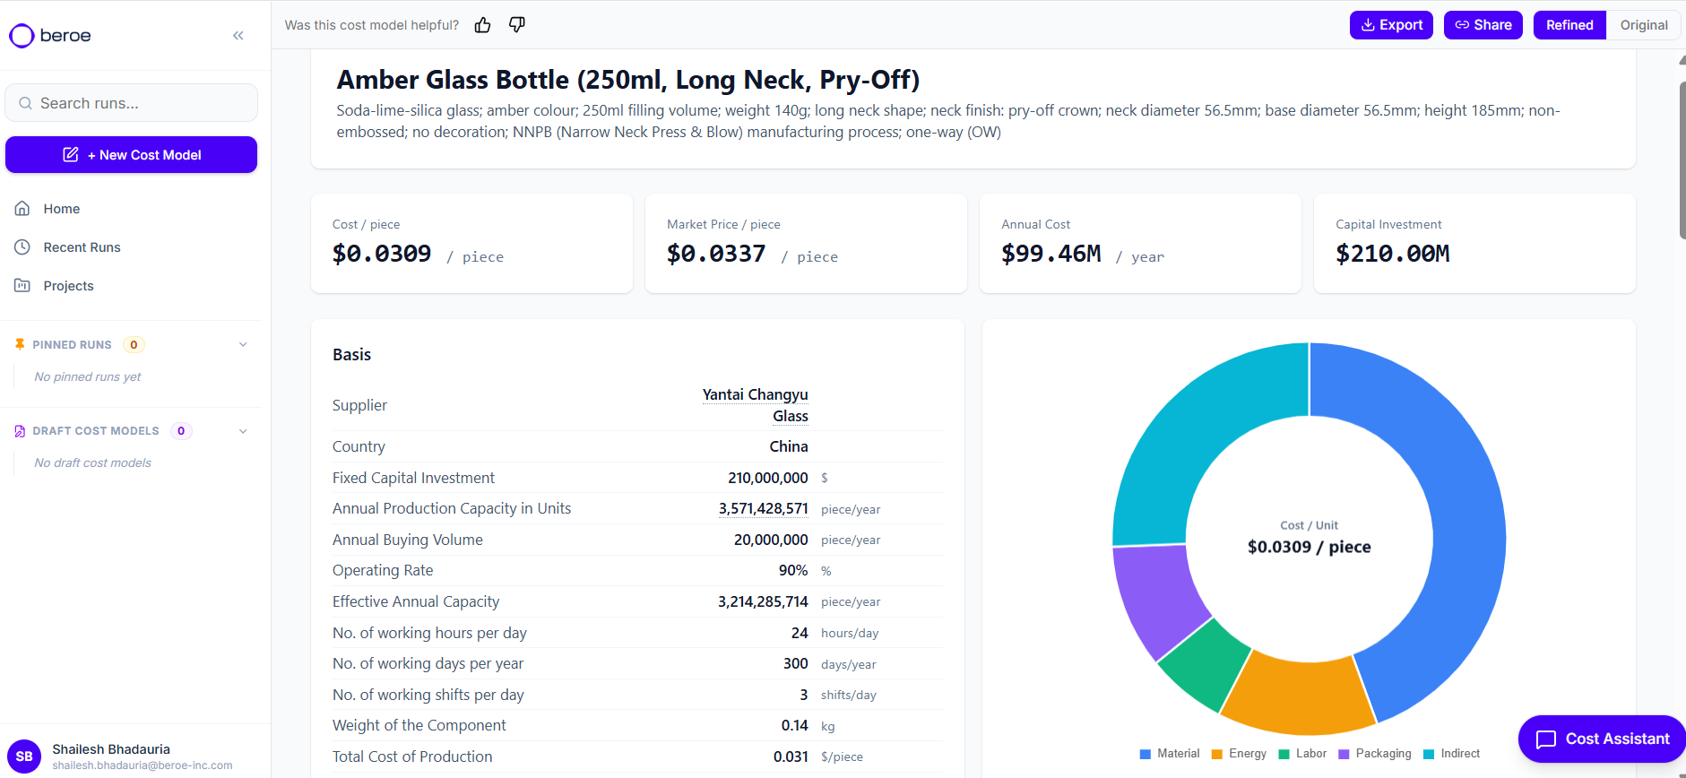
Task: Collapse the Pinned Runs section
Action: [243, 345]
